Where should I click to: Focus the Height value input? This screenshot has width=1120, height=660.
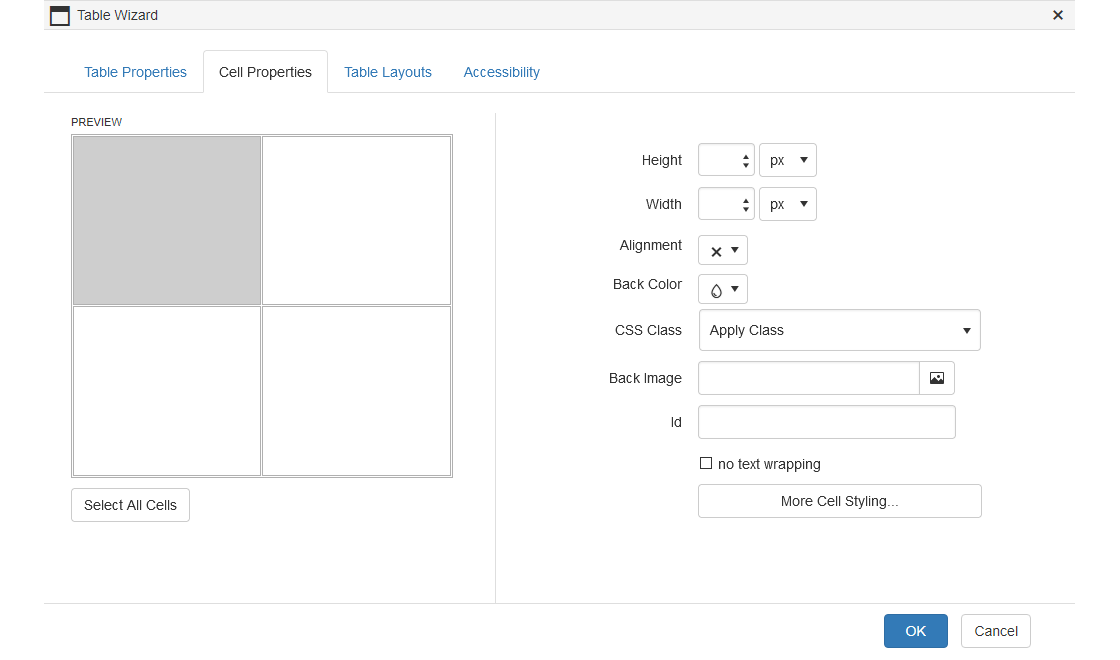(x=719, y=160)
